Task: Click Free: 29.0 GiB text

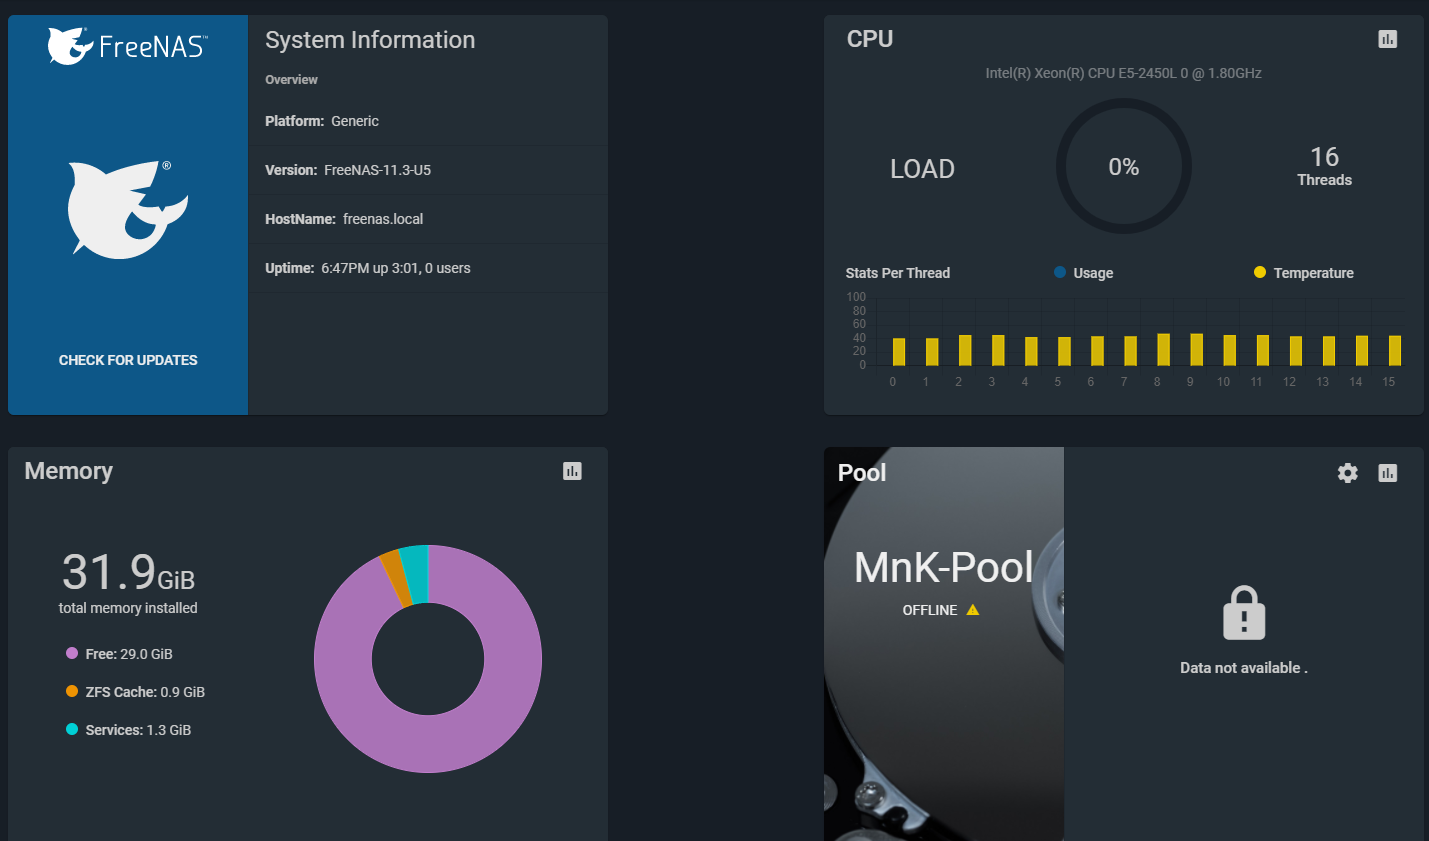Action: click(129, 654)
